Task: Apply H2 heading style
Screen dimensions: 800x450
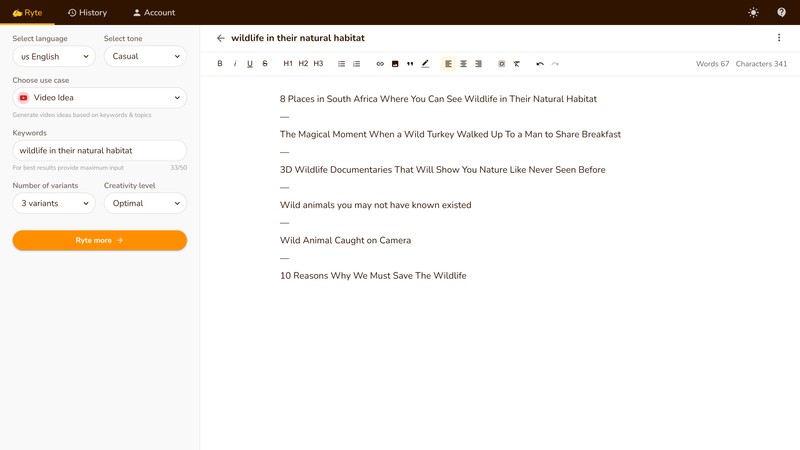Action: pyautogui.click(x=303, y=64)
